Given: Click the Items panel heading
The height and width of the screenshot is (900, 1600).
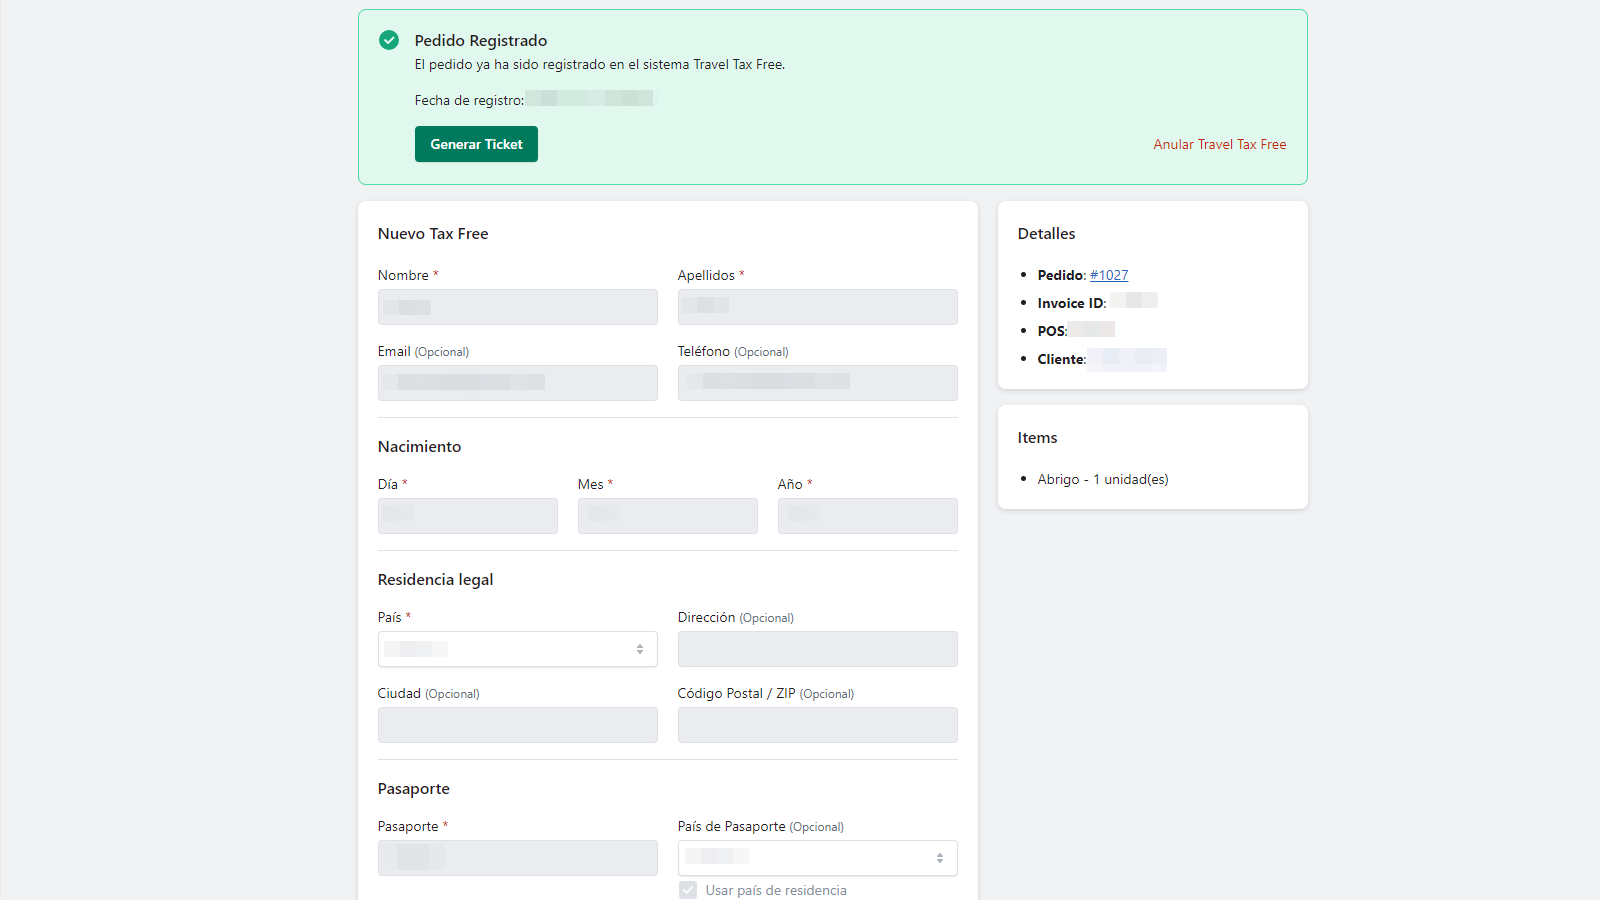Looking at the screenshot, I should pyautogui.click(x=1038, y=438).
